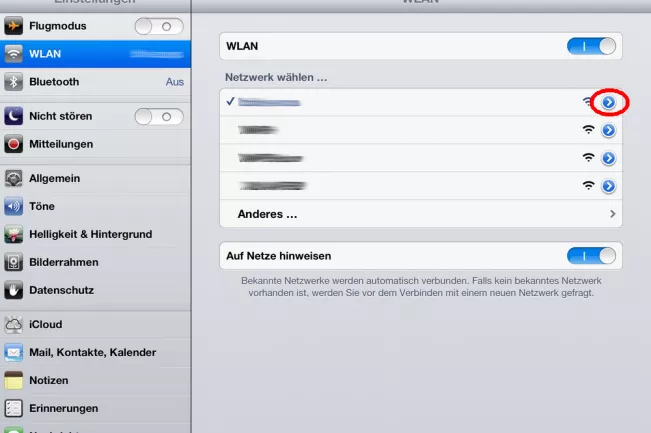Image resolution: width=651 pixels, height=433 pixels.
Task: Tap the Töne speaker icon
Action: click(x=13, y=206)
